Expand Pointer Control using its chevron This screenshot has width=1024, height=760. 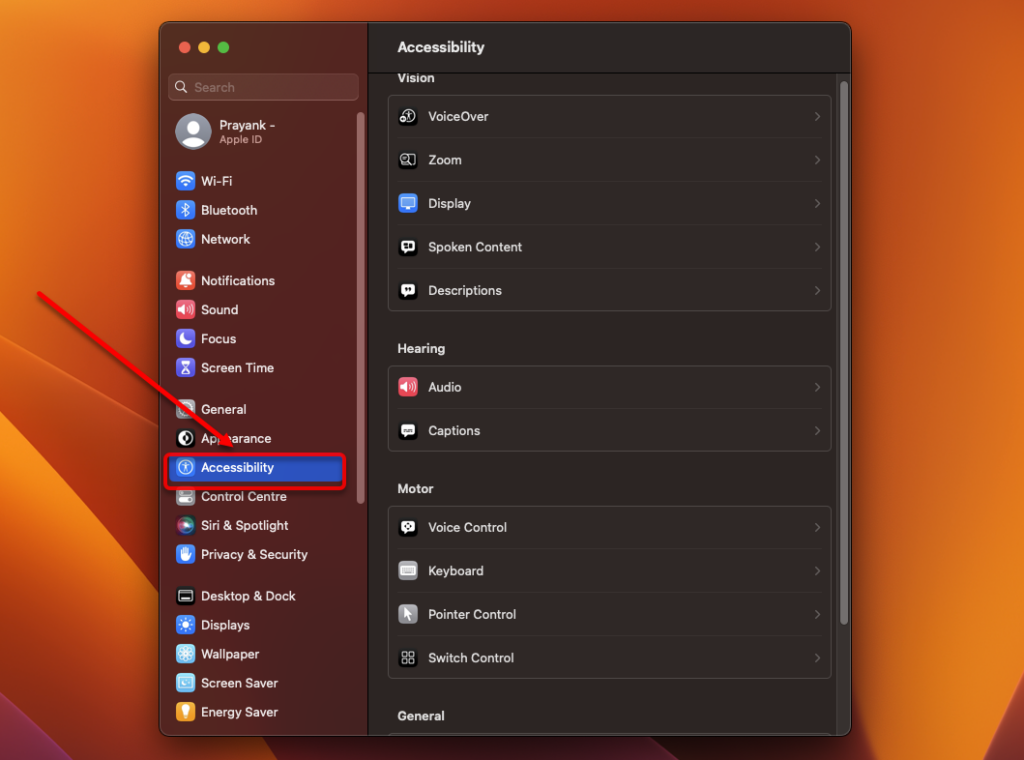(x=817, y=614)
